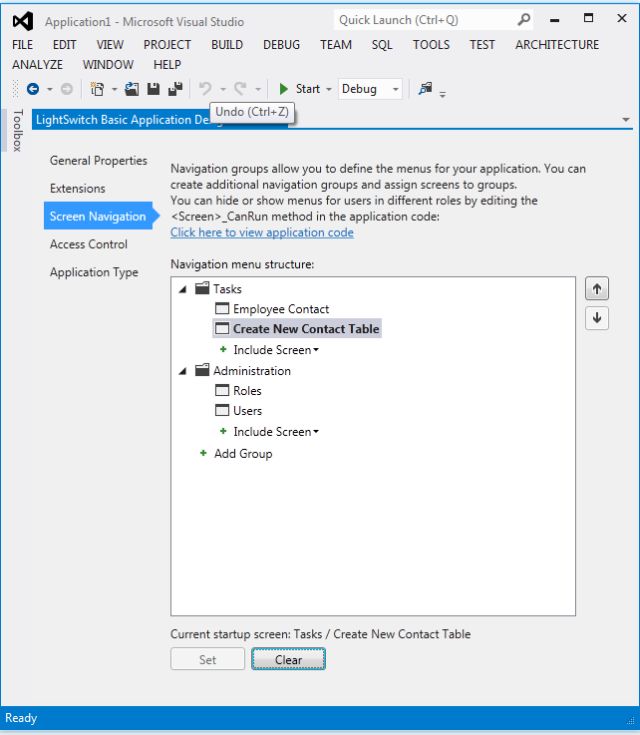Image resolution: width=640 pixels, height=735 pixels.
Task: Click the LightSwitch Basic Application Designer tab
Action: pos(123,120)
